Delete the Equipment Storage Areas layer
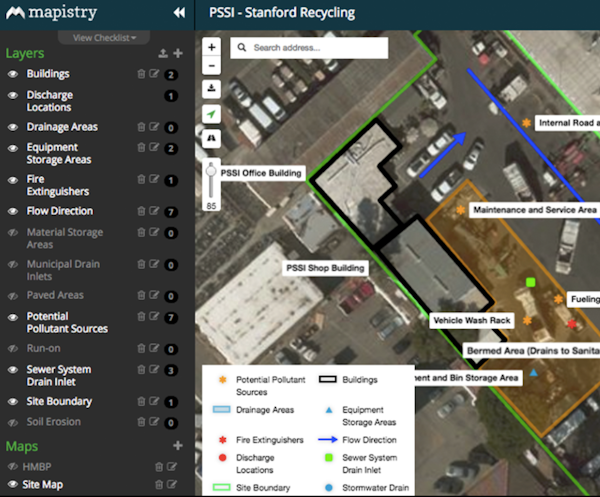Image resolution: width=600 pixels, height=497 pixels. (x=141, y=147)
